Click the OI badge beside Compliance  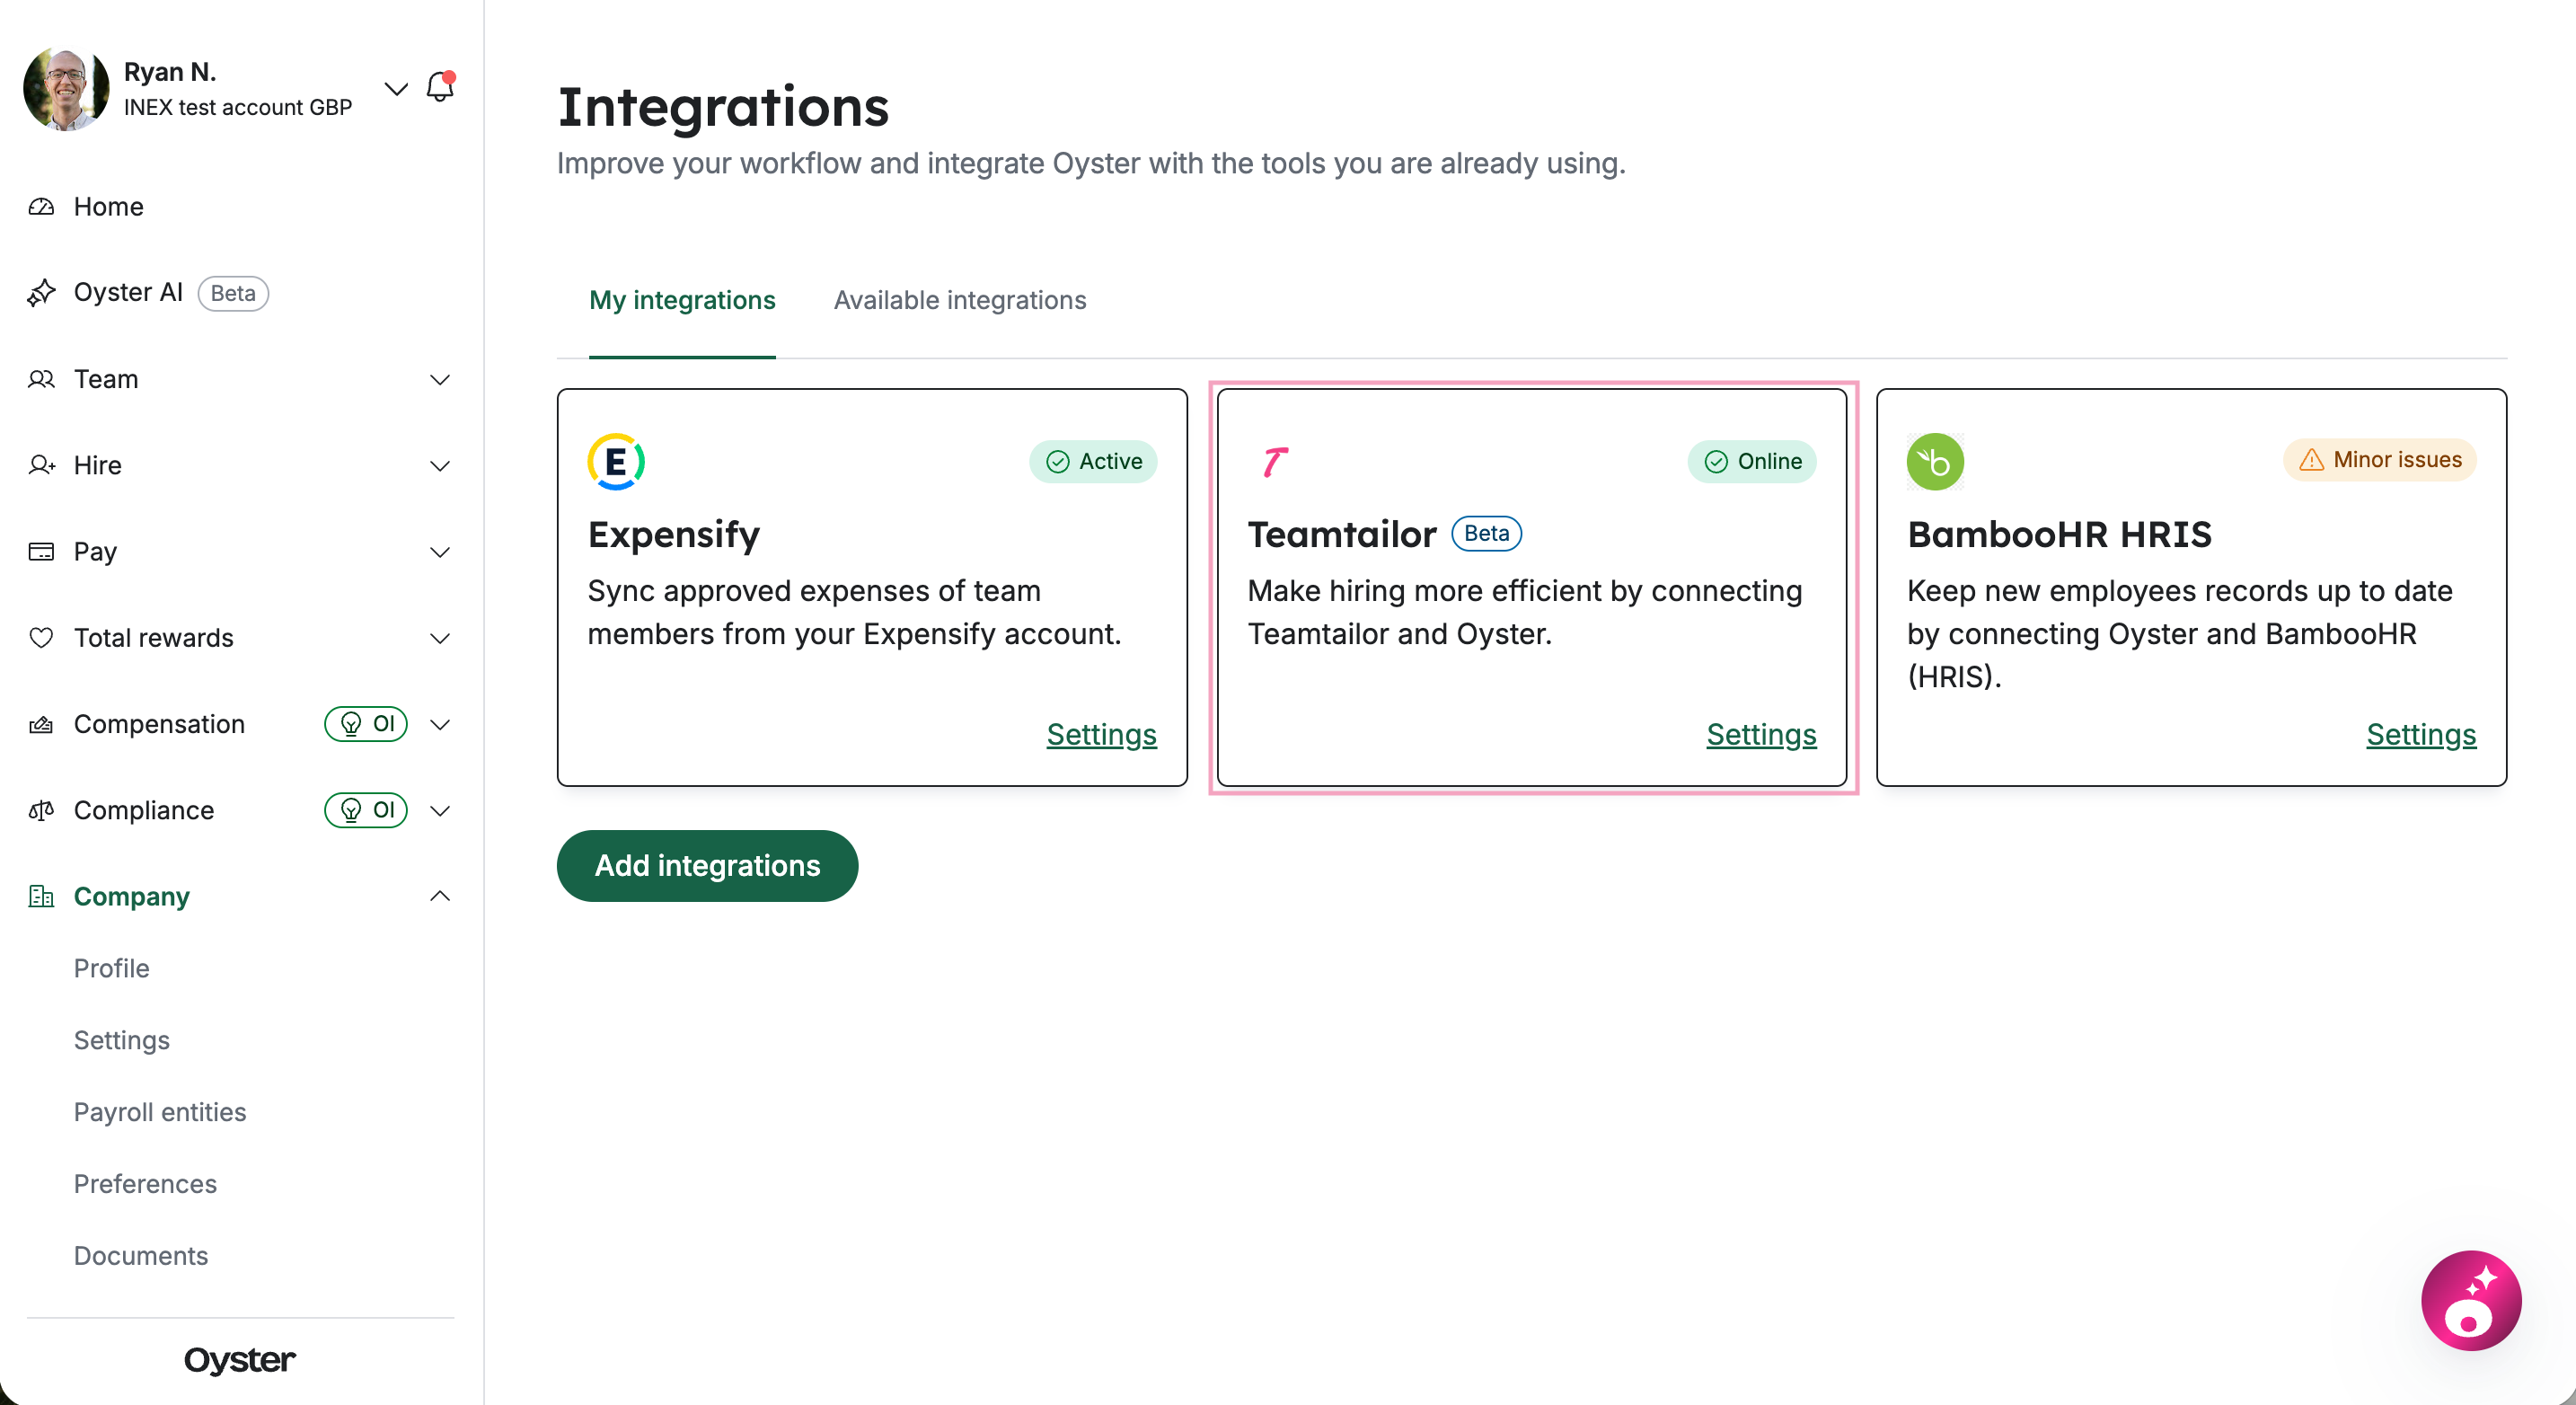[366, 810]
